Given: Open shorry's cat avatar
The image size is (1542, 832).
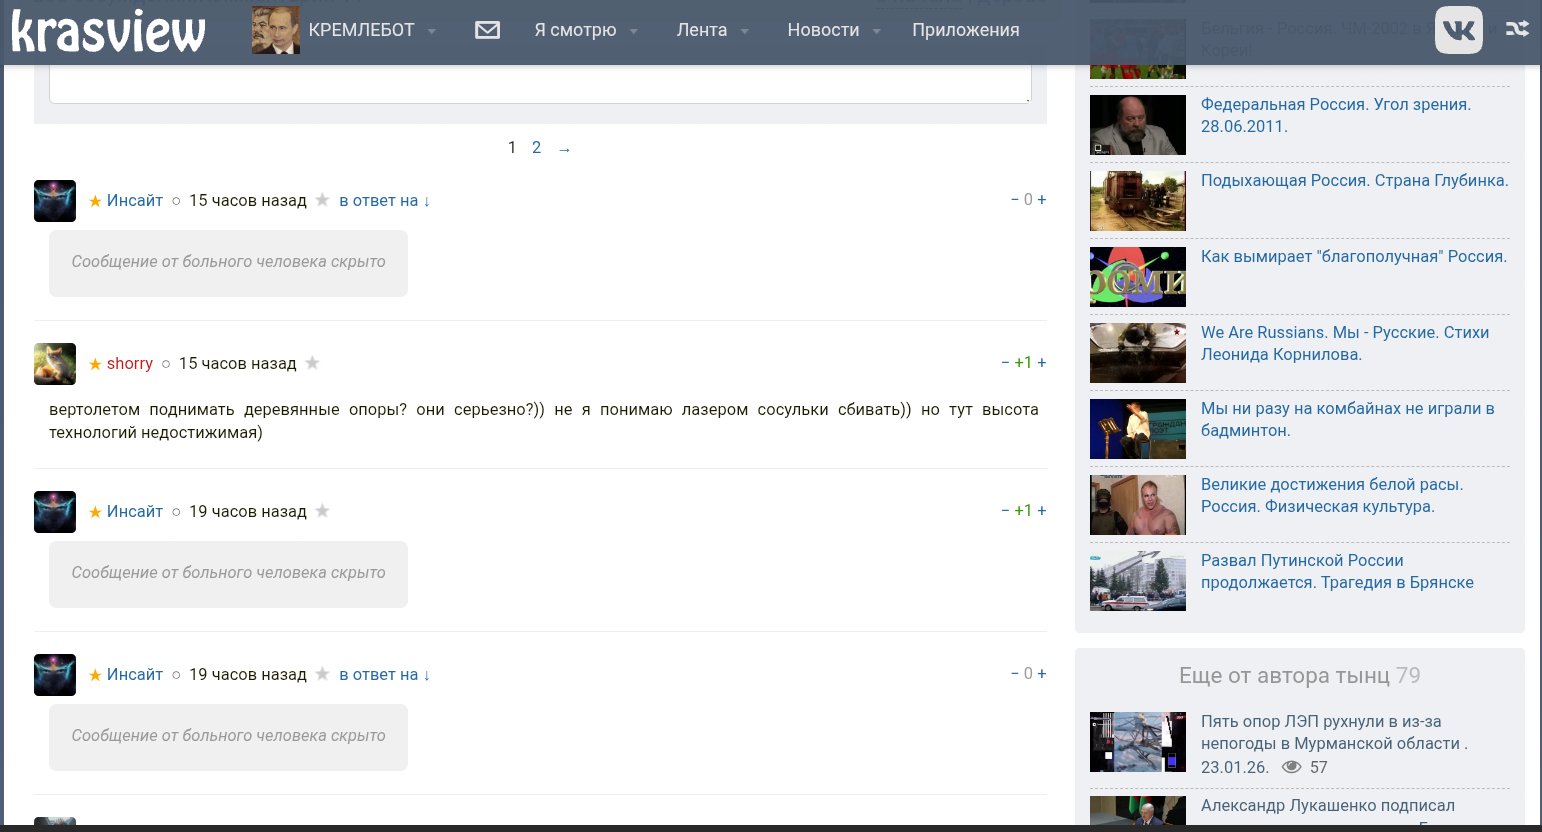Looking at the screenshot, I should [55, 364].
